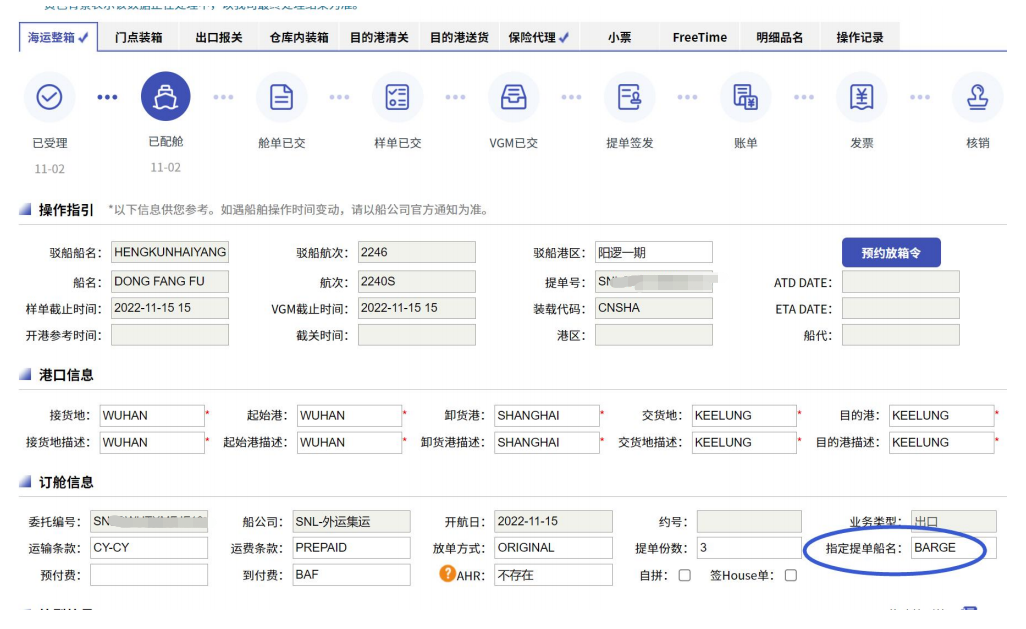This screenshot has width=1026, height=629.
Task: Click the 起始港 field WUHAN
Action: (x=349, y=416)
